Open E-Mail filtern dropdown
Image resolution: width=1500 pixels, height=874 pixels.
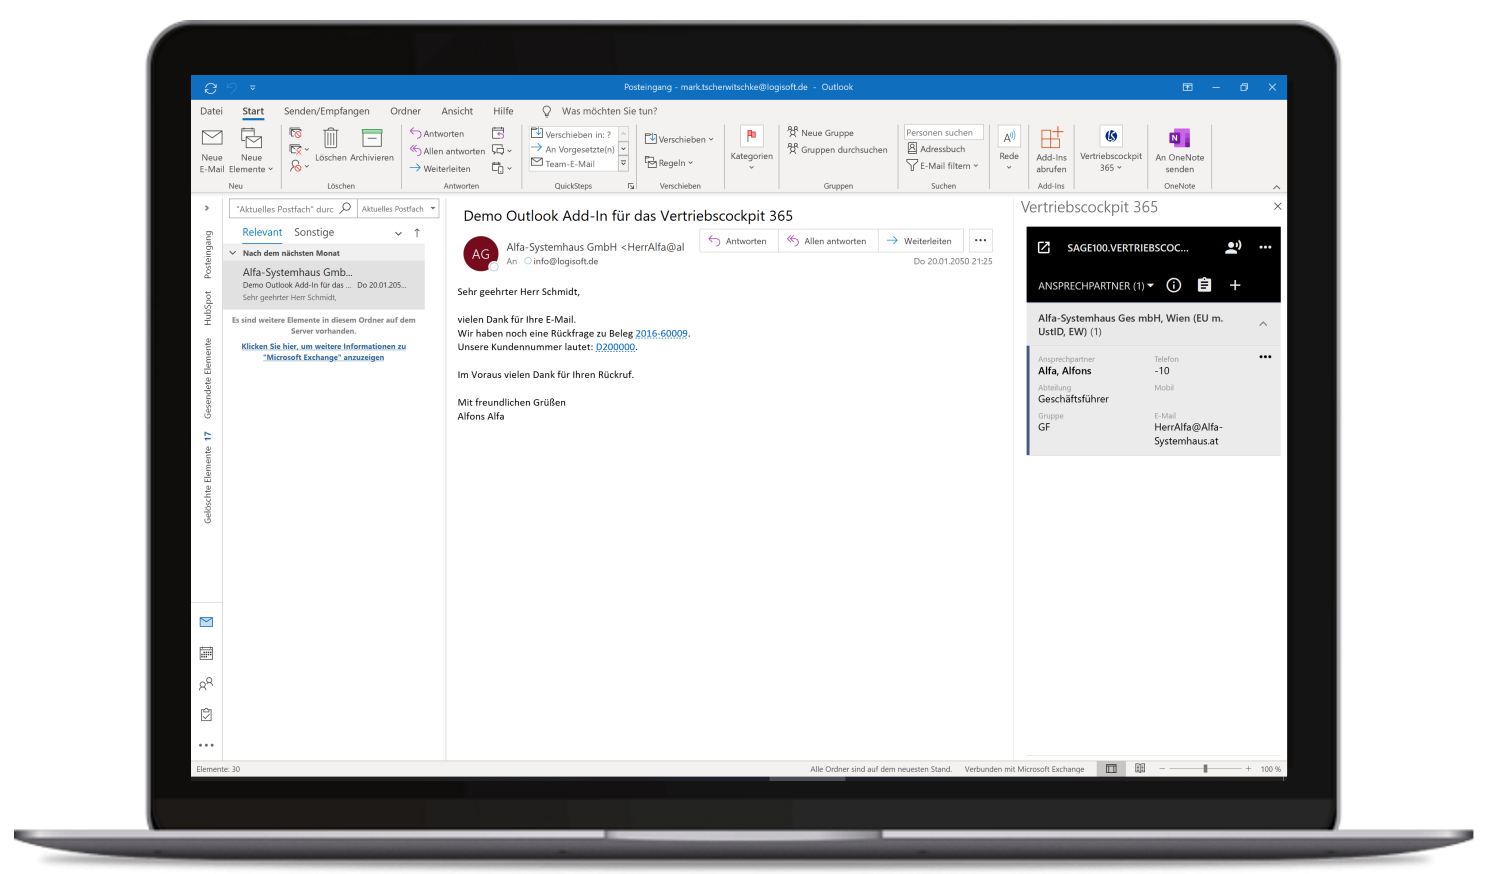click(943, 166)
